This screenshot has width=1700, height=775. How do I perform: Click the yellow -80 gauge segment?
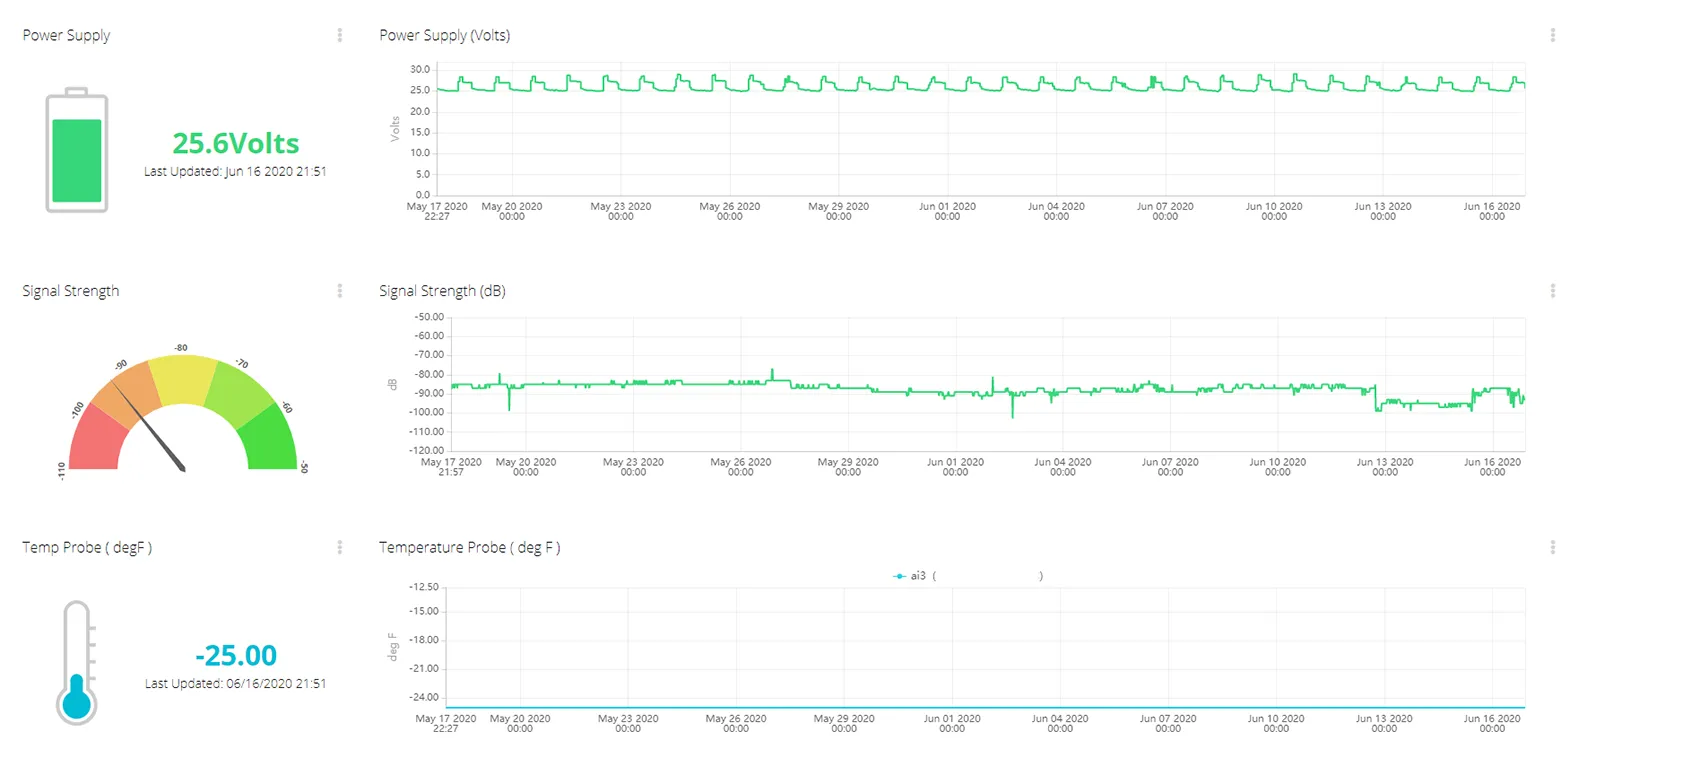click(184, 380)
